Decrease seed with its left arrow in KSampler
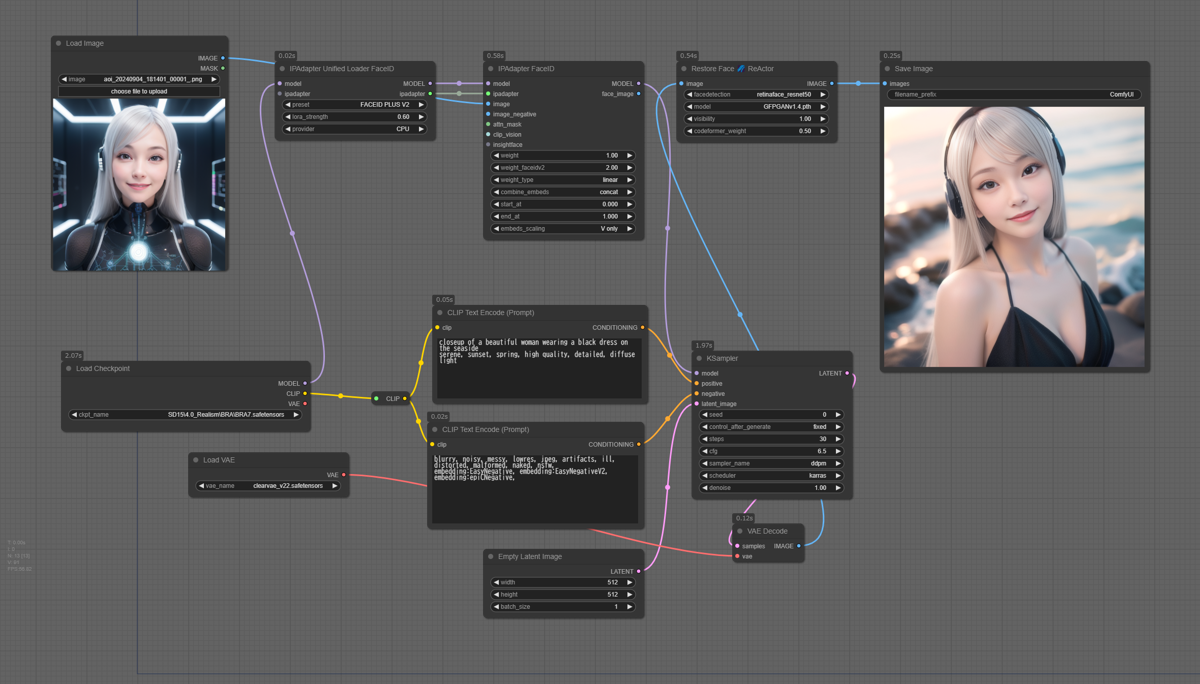 (x=705, y=415)
